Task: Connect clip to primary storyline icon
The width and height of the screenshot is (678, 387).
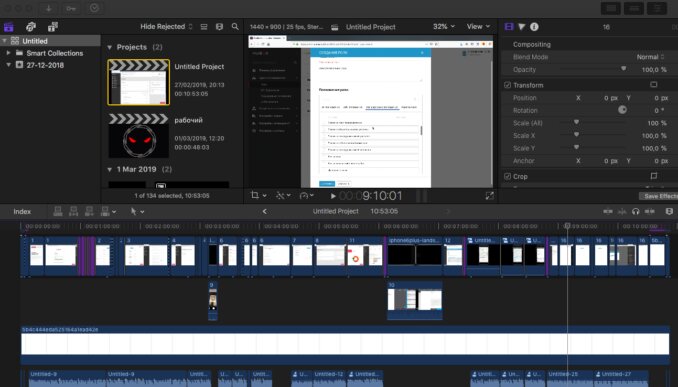Action: point(58,211)
